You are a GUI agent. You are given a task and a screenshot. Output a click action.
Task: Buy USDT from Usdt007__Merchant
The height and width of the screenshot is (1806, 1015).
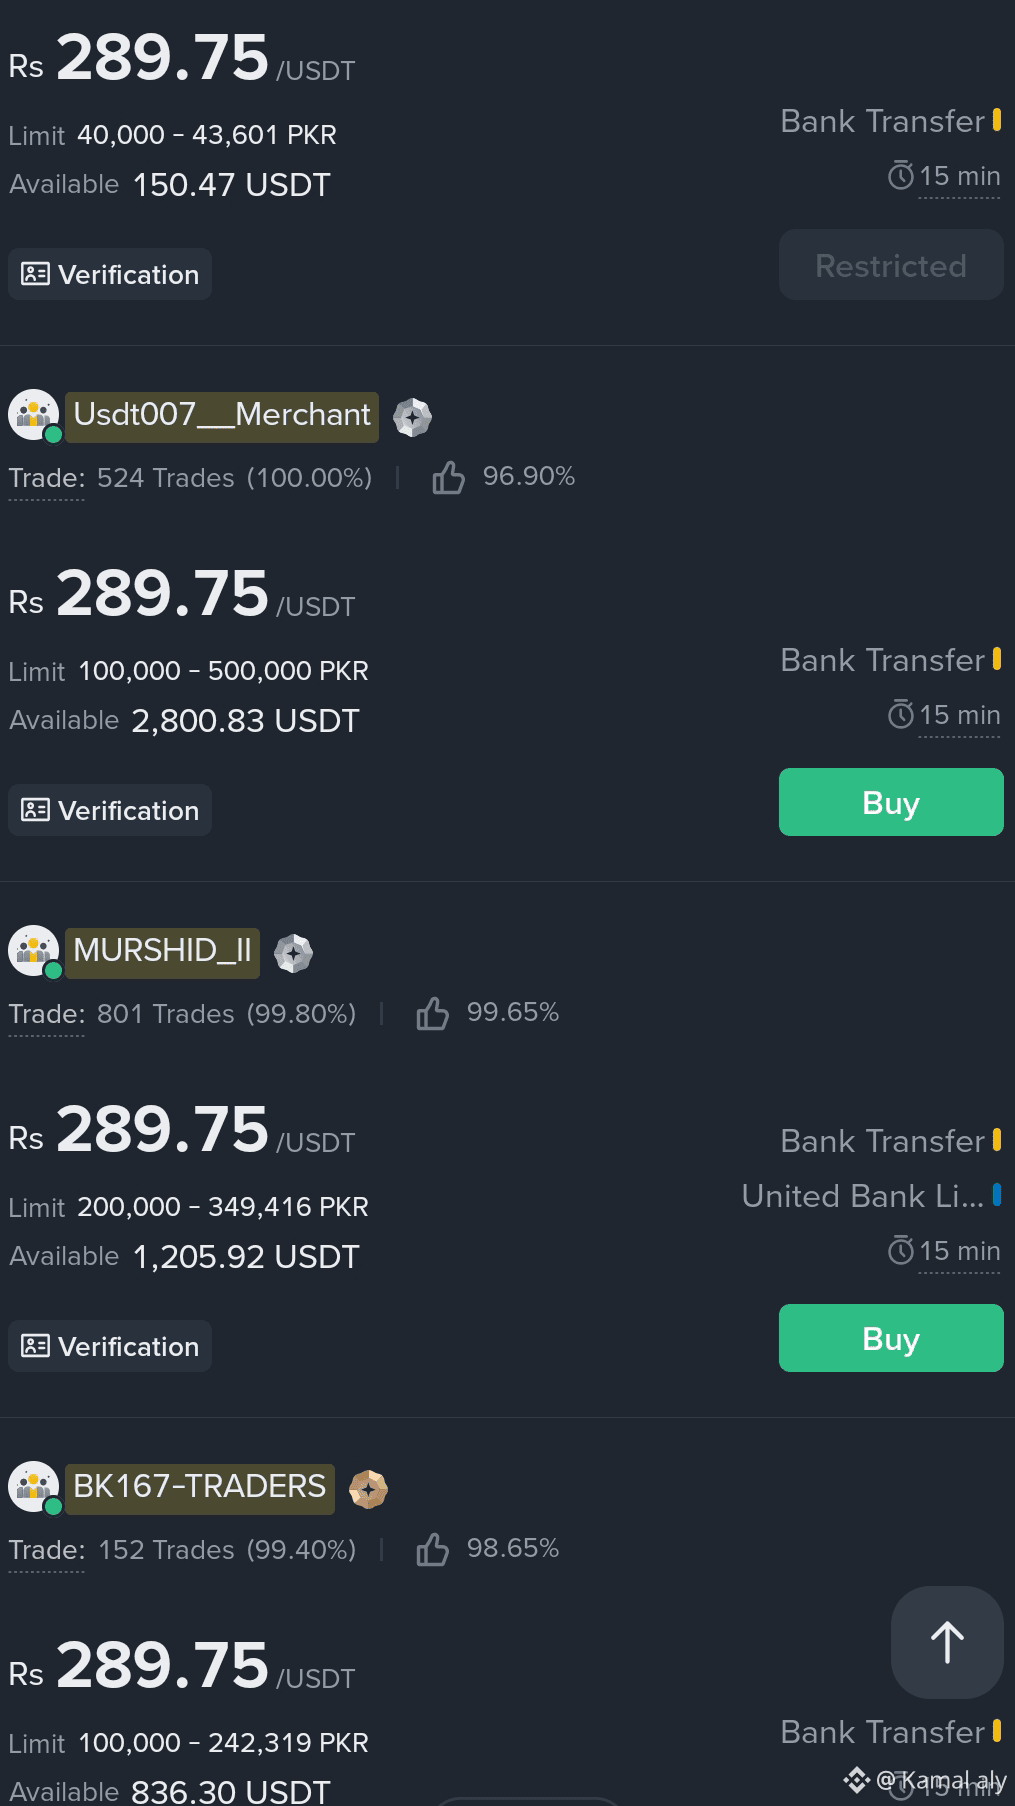891,802
